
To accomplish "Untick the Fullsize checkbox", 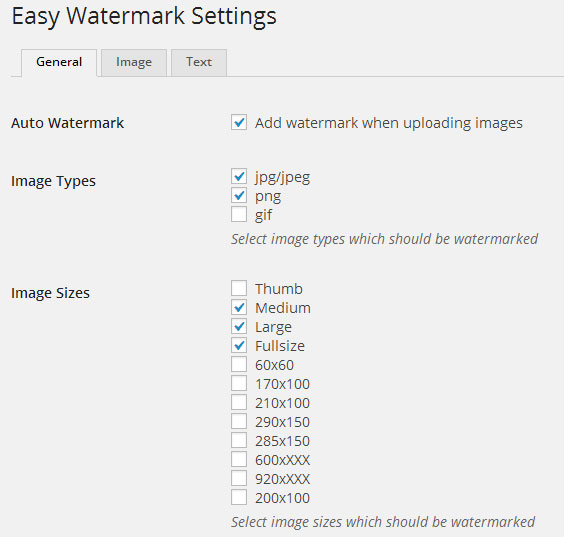I will (239, 346).
